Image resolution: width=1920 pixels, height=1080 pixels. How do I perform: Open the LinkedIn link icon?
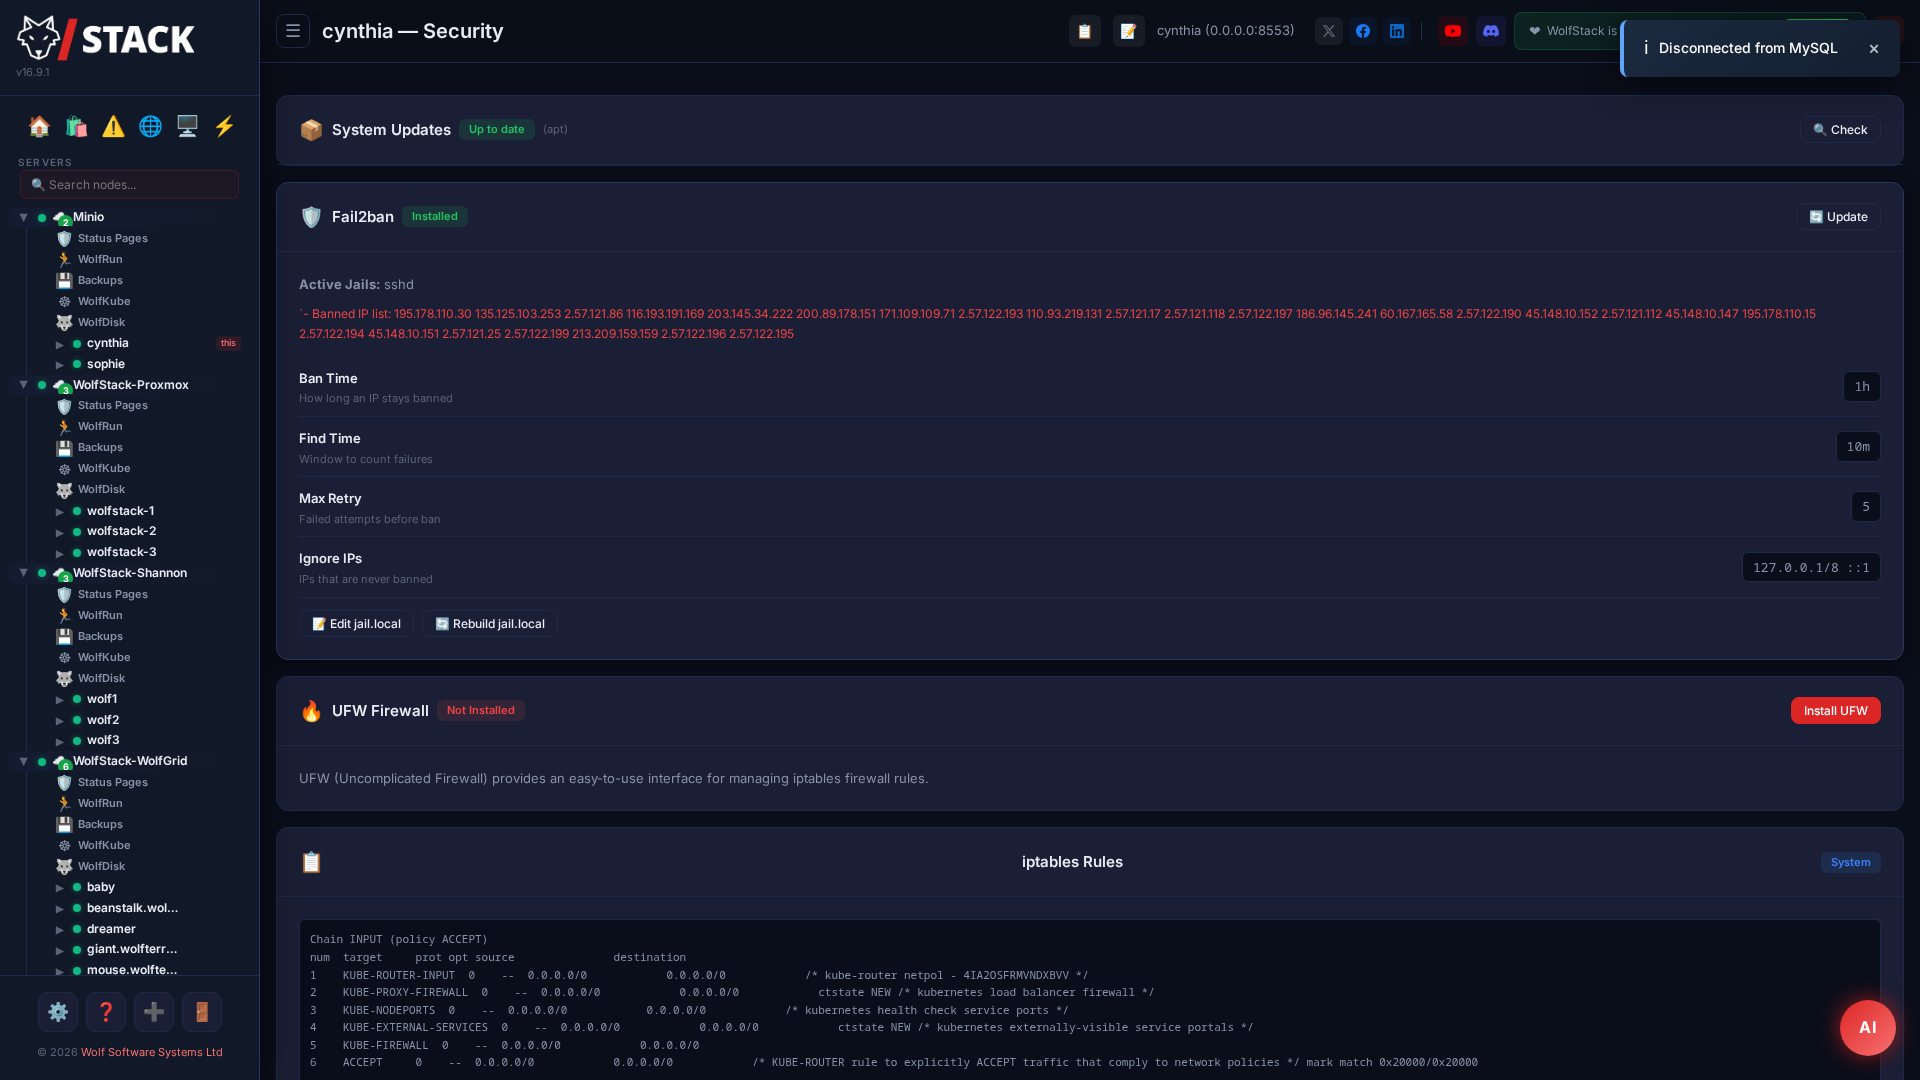1397,31
